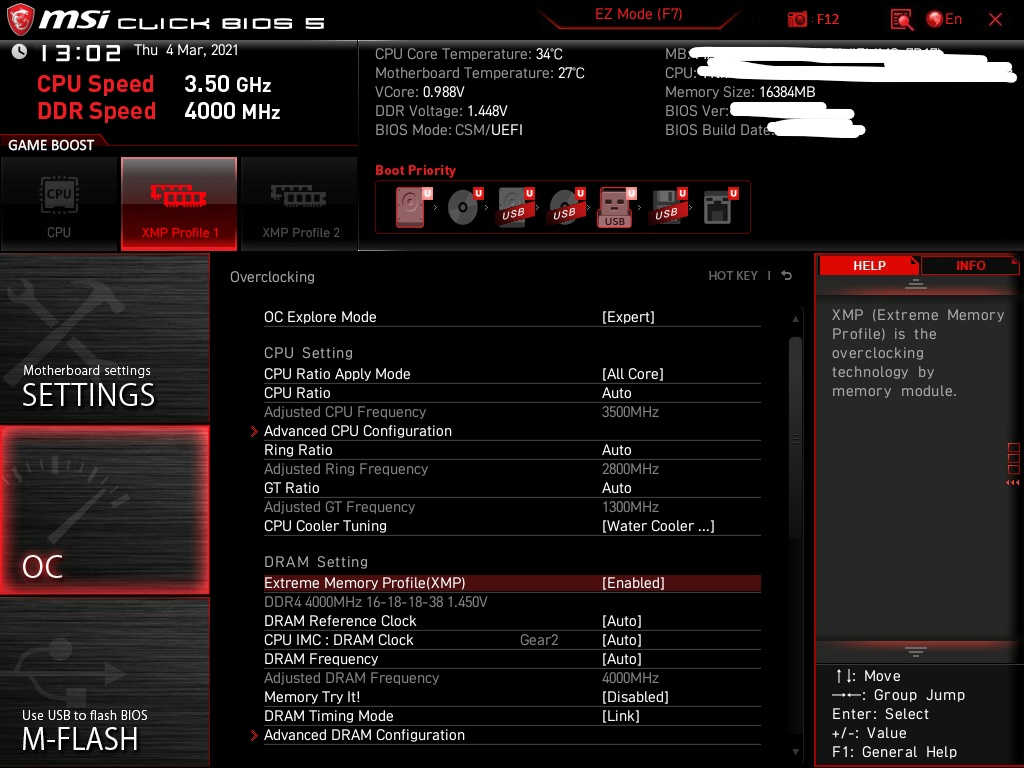Click the HOT KEY label
The image size is (1024, 768).
(733, 276)
